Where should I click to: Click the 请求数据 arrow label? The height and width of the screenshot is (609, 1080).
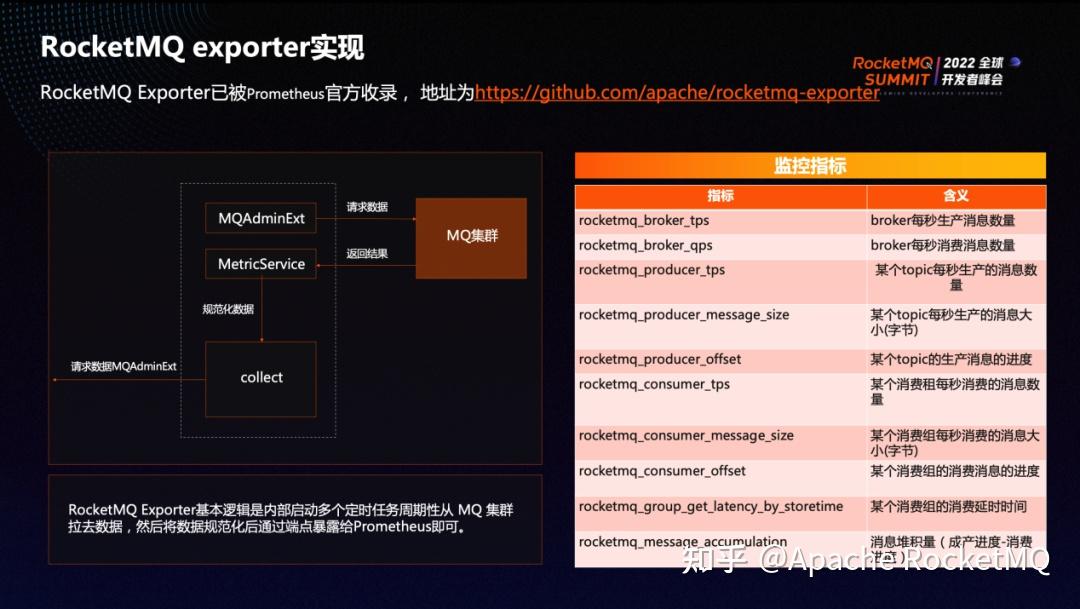click(x=365, y=206)
